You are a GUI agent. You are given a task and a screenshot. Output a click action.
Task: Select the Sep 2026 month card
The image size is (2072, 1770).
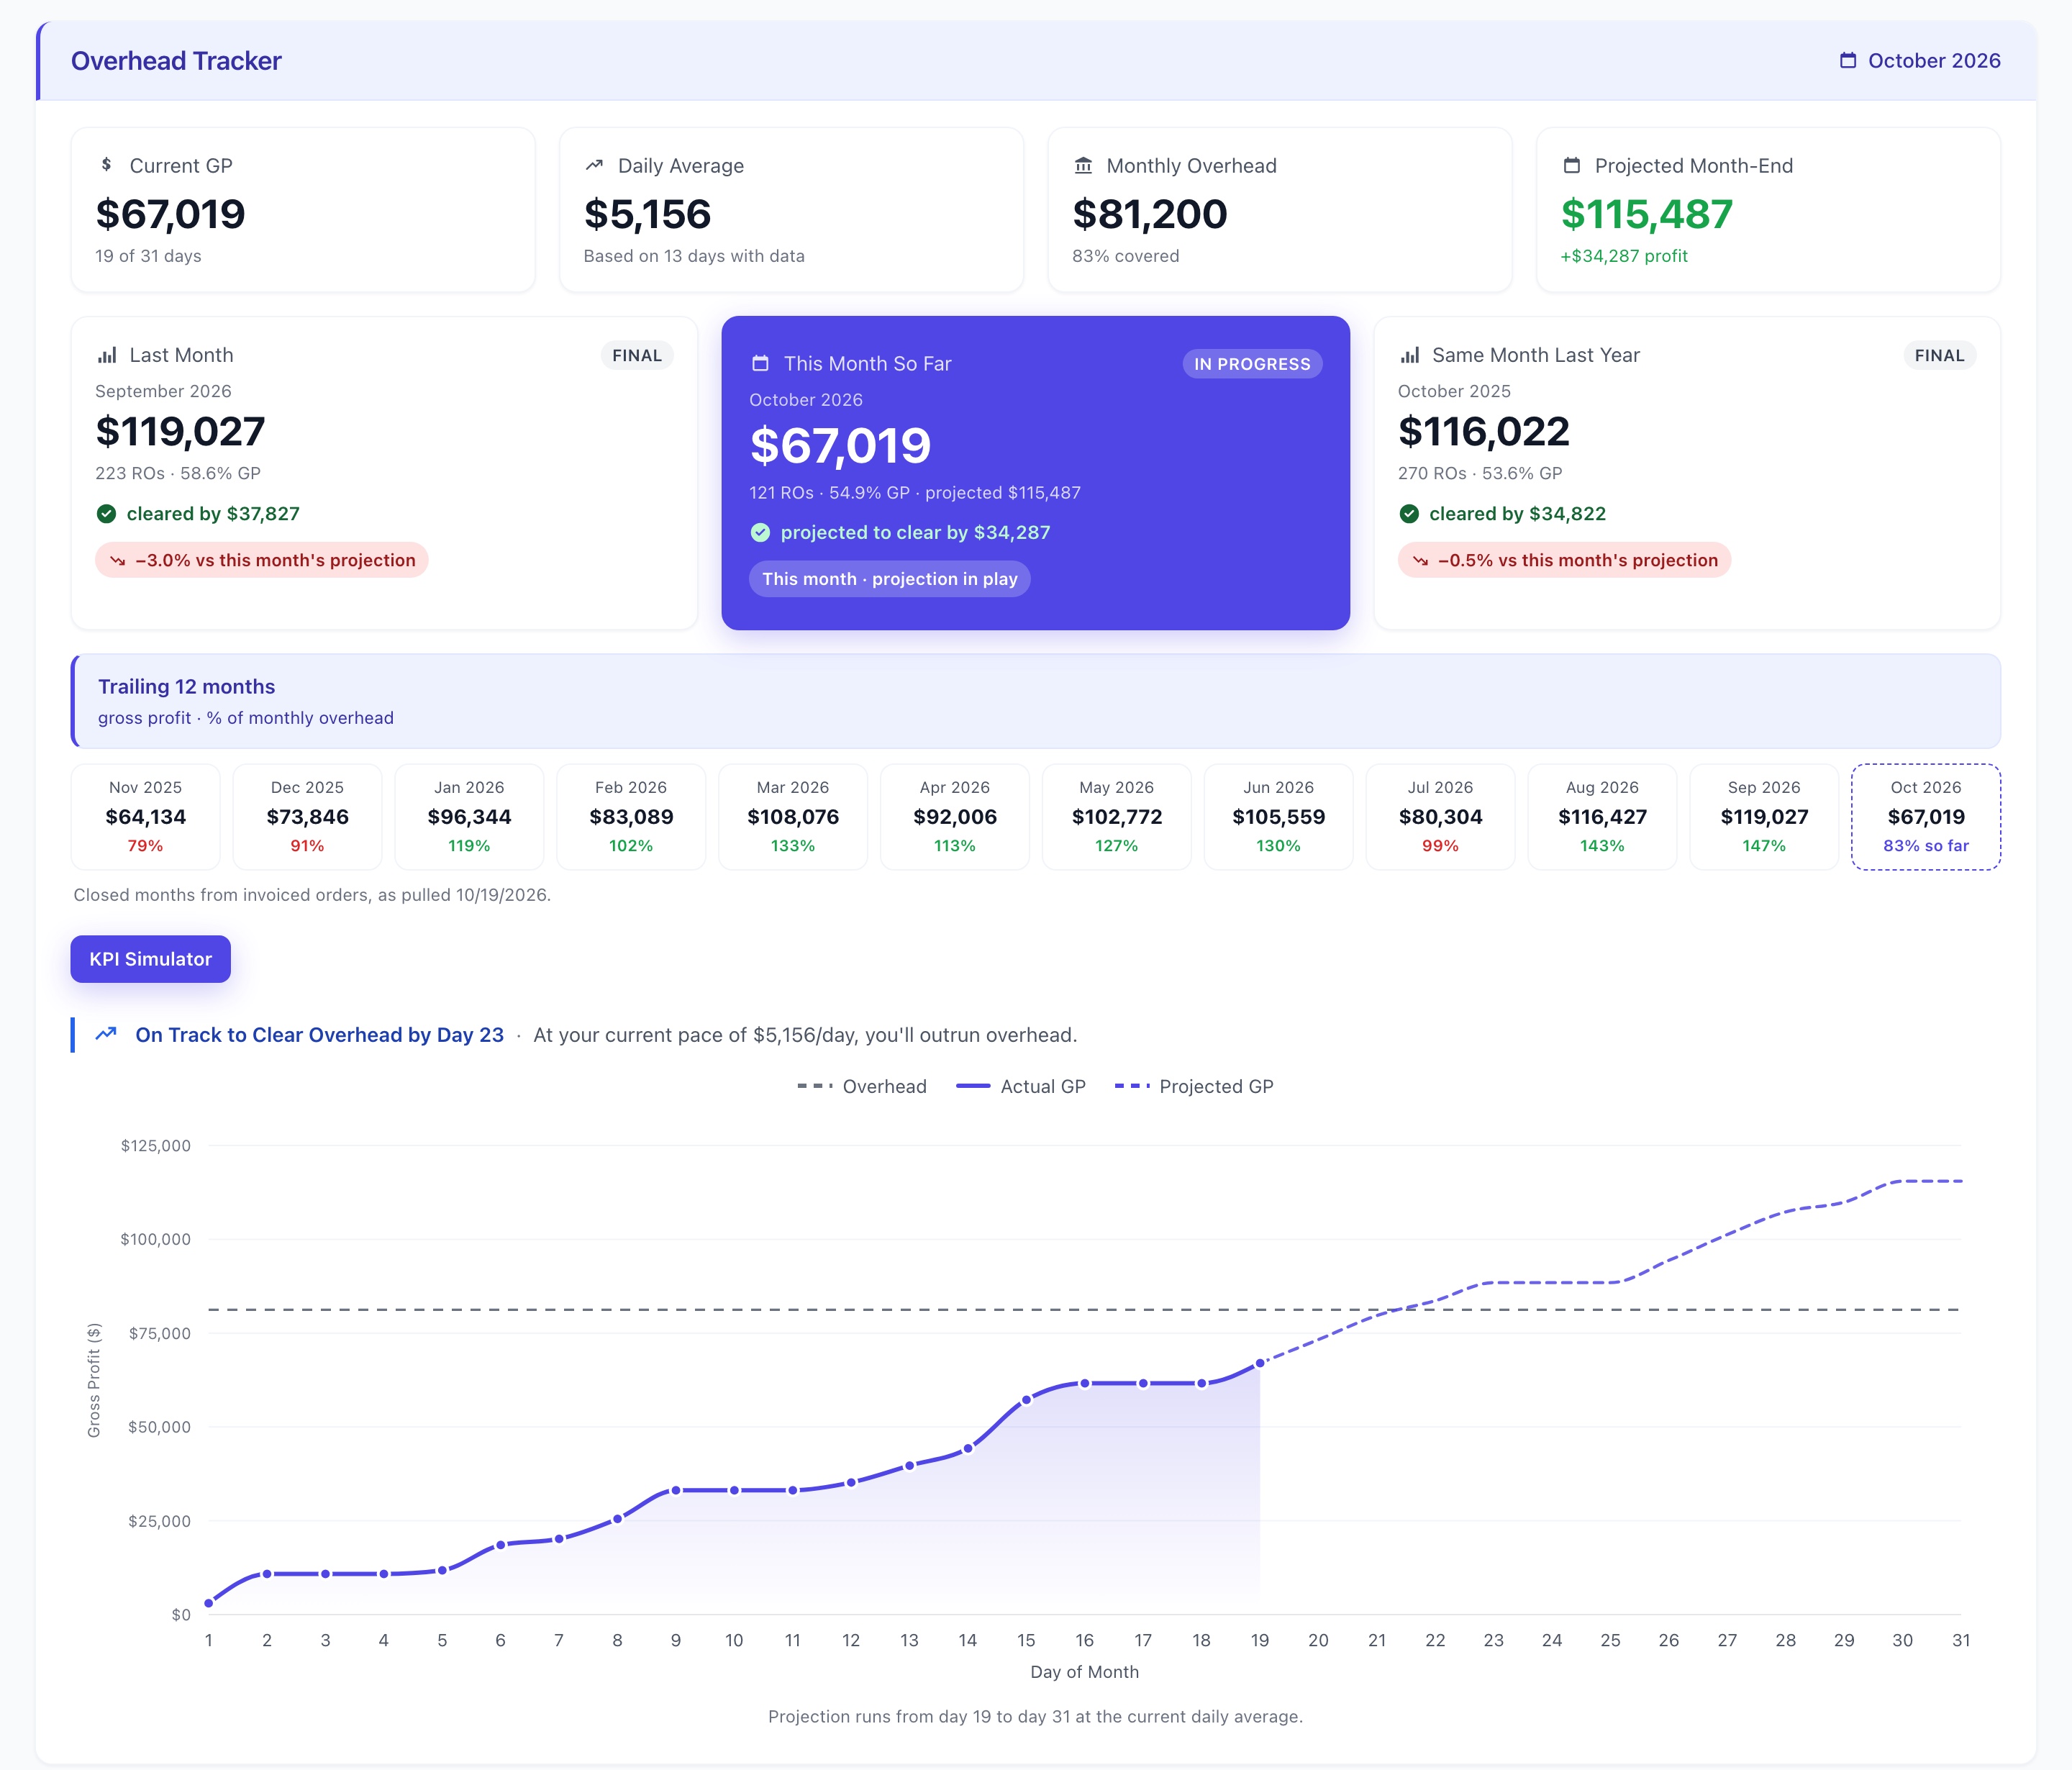point(1765,817)
